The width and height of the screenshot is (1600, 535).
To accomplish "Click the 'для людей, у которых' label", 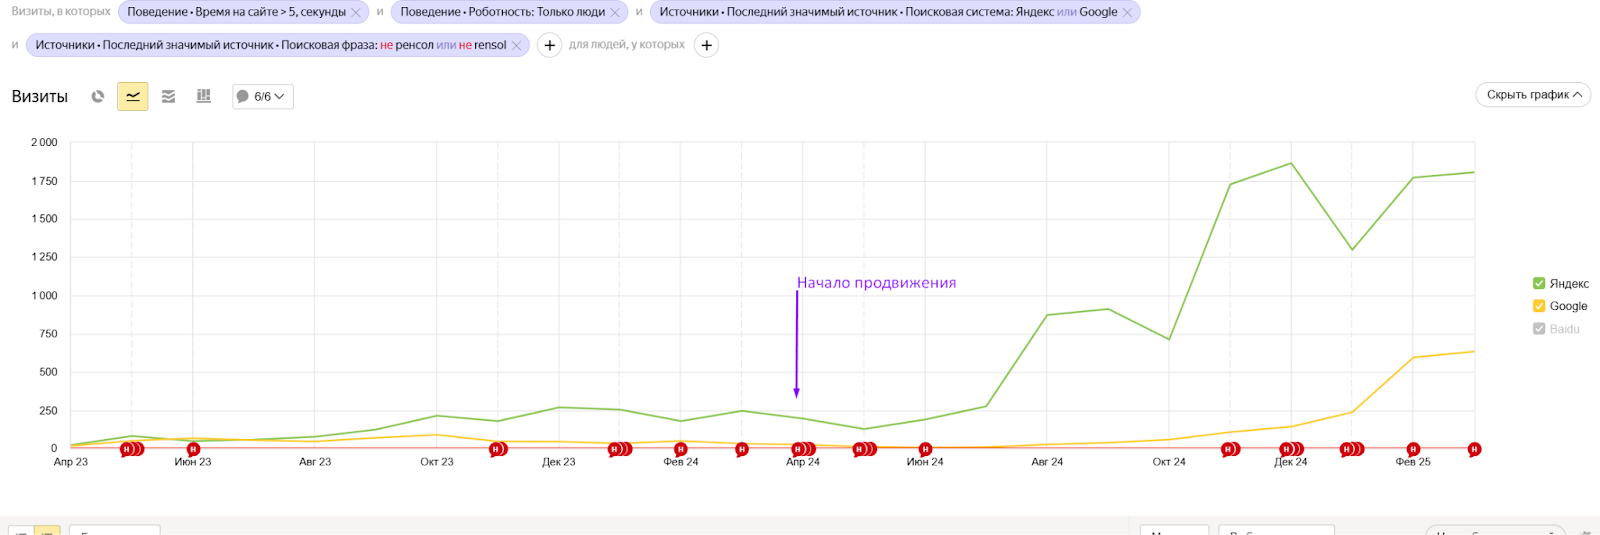I will 627,45.
